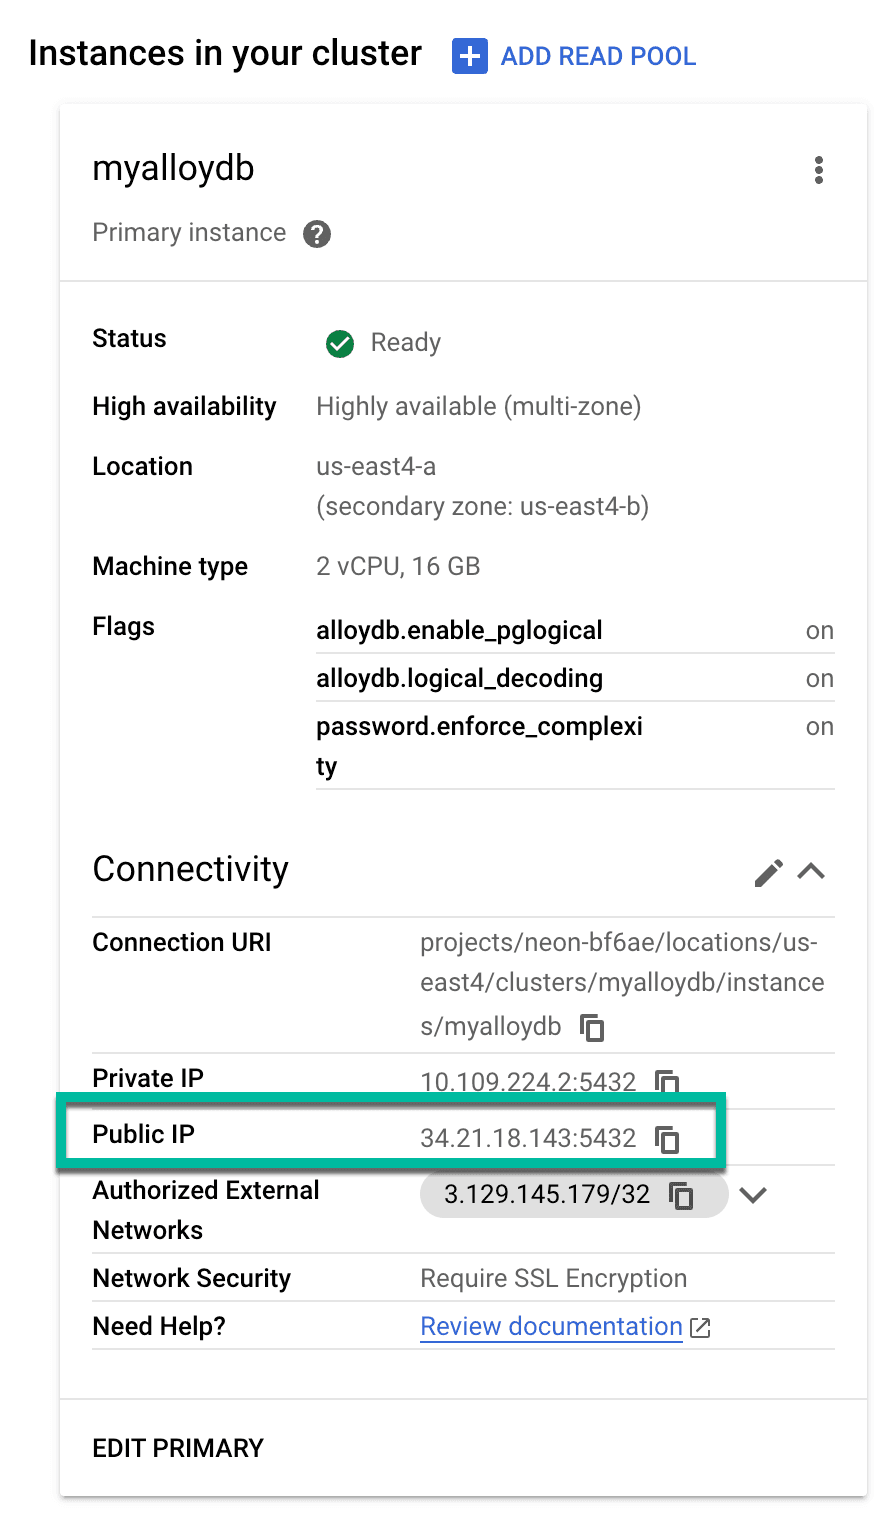The image size is (874, 1518).
Task: Expand the Authorized External Networks list
Action: [753, 1194]
